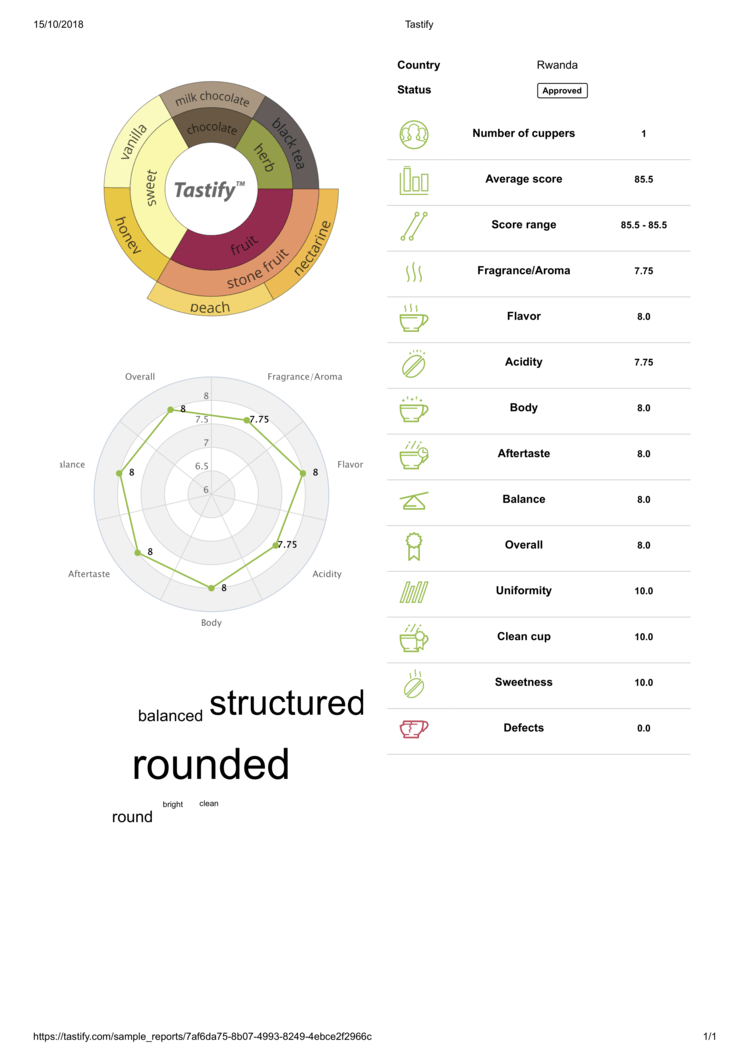
Task: Click the Score range lines icon
Action: tap(414, 226)
